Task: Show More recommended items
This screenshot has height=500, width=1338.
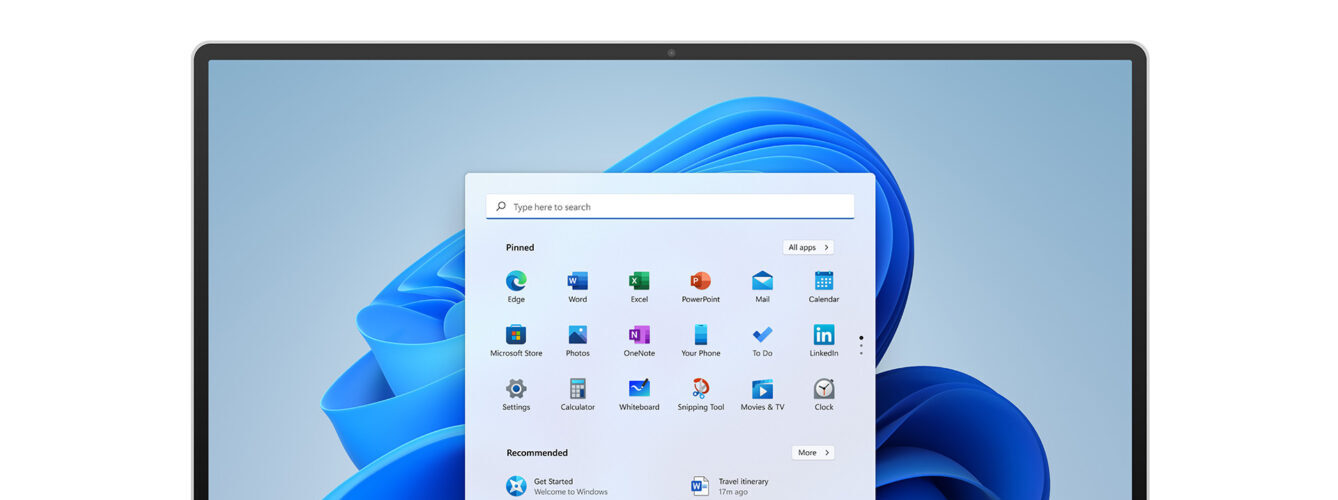Action: point(812,453)
